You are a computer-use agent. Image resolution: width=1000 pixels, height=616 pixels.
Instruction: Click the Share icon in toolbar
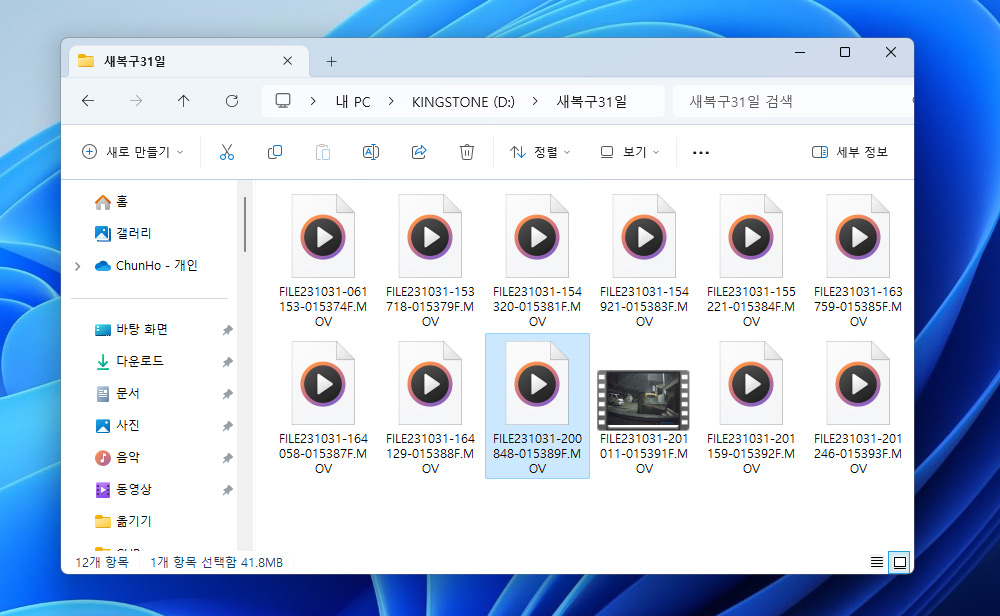click(x=419, y=152)
